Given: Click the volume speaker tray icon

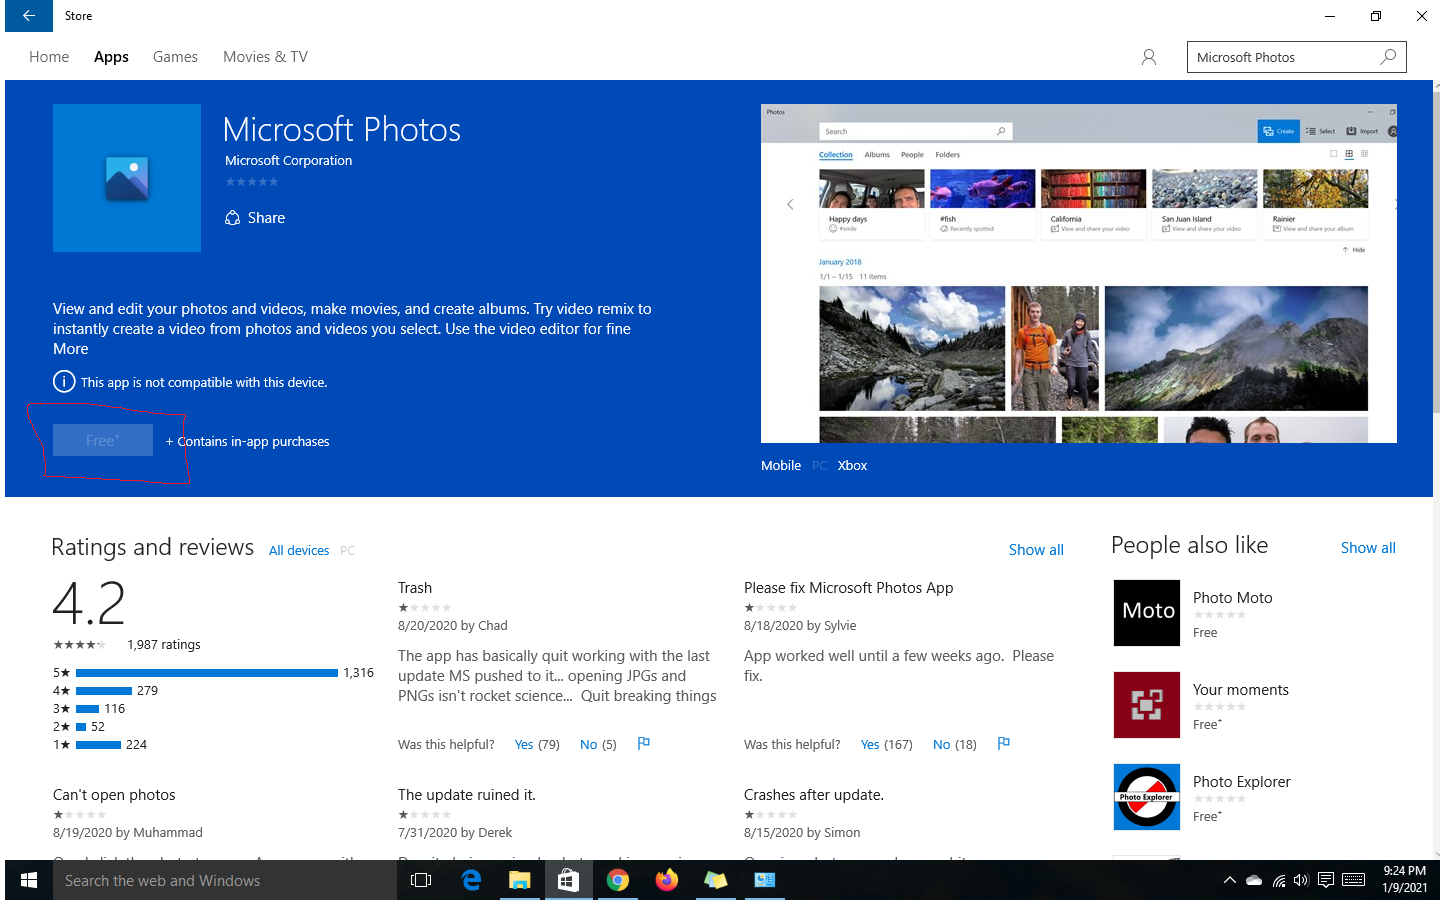Looking at the screenshot, I should (x=1301, y=880).
